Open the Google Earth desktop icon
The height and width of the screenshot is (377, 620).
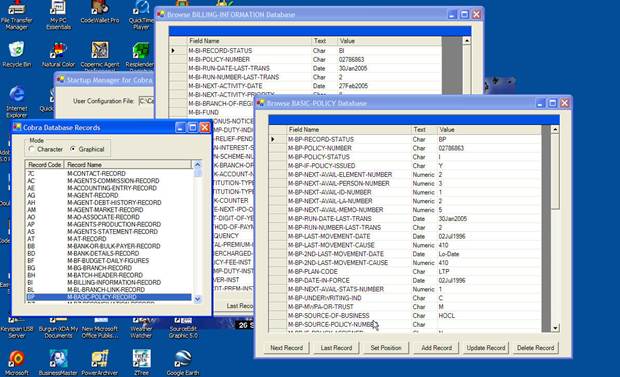(183, 362)
